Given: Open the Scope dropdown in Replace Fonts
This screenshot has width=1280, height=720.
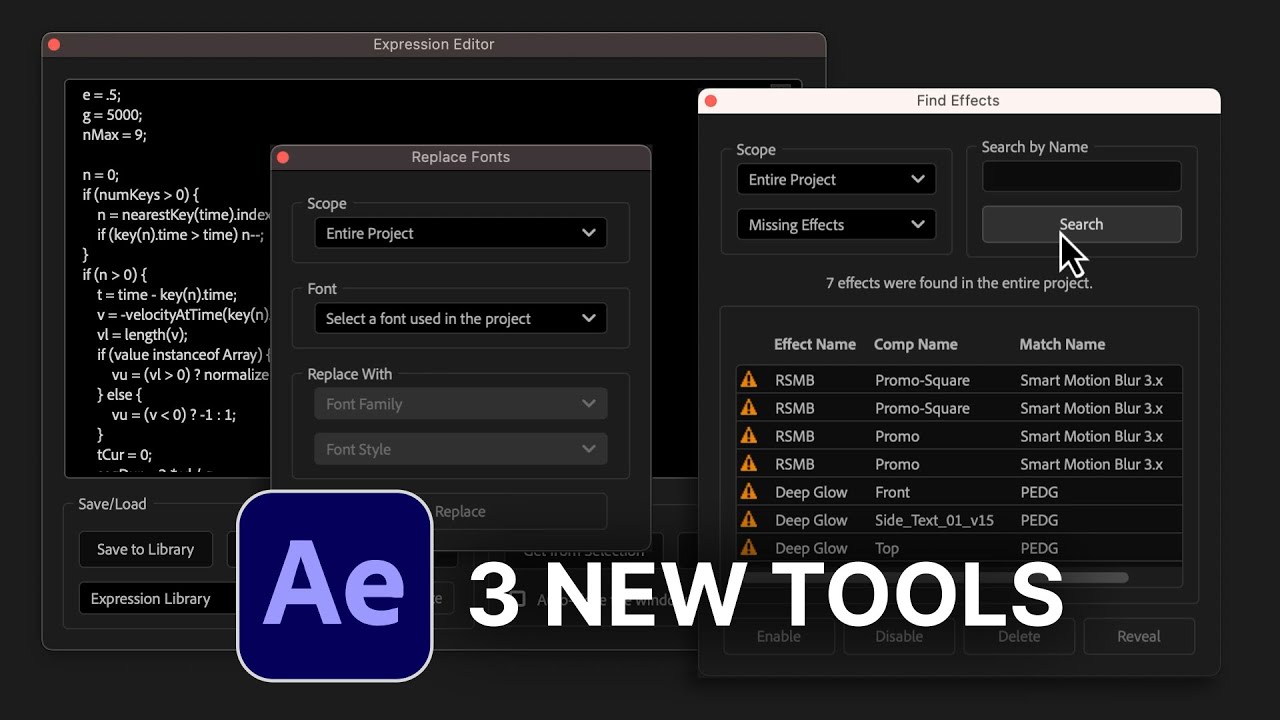Looking at the screenshot, I should tap(460, 233).
